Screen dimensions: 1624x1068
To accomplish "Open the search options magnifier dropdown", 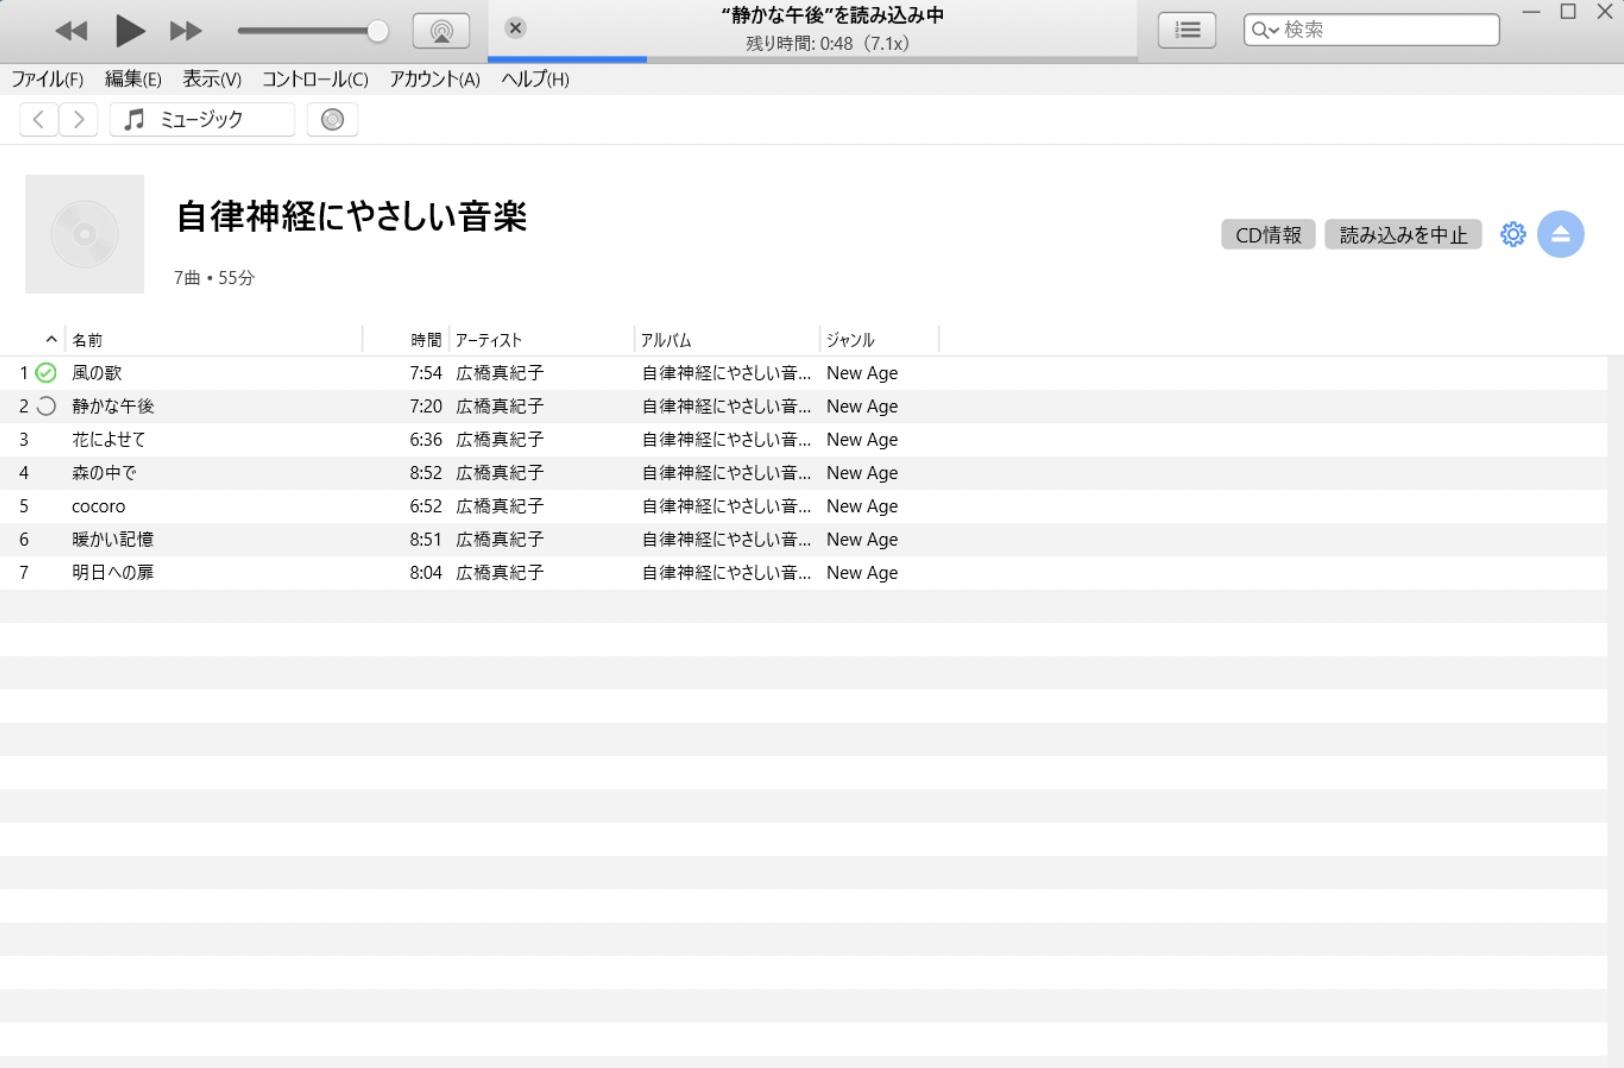I will [x=1265, y=30].
